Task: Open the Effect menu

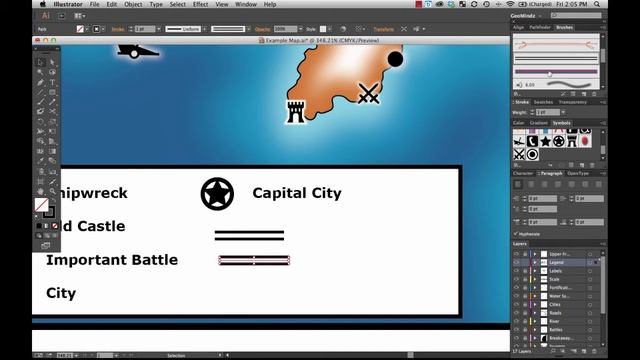Action: coord(200,4)
